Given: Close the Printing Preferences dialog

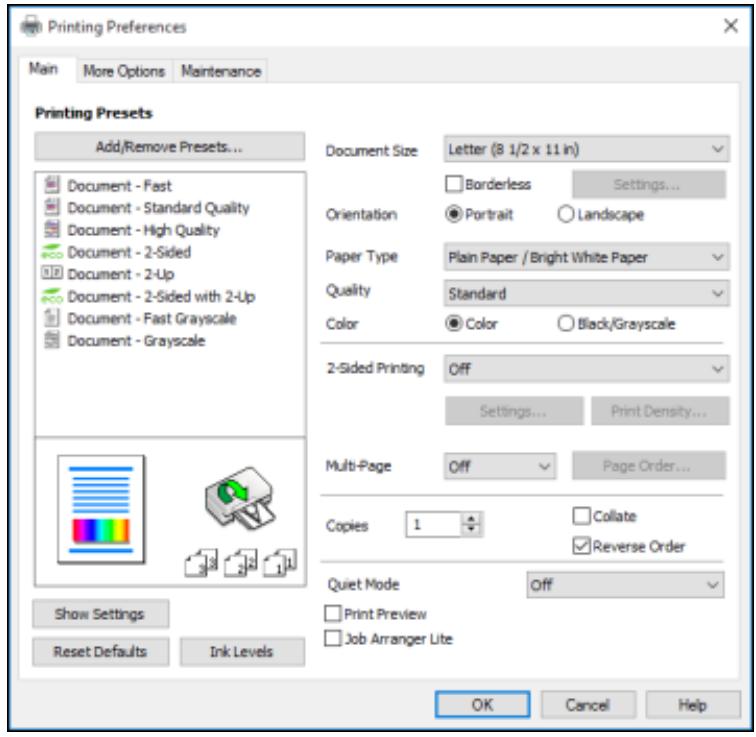Looking at the screenshot, I should point(730,26).
